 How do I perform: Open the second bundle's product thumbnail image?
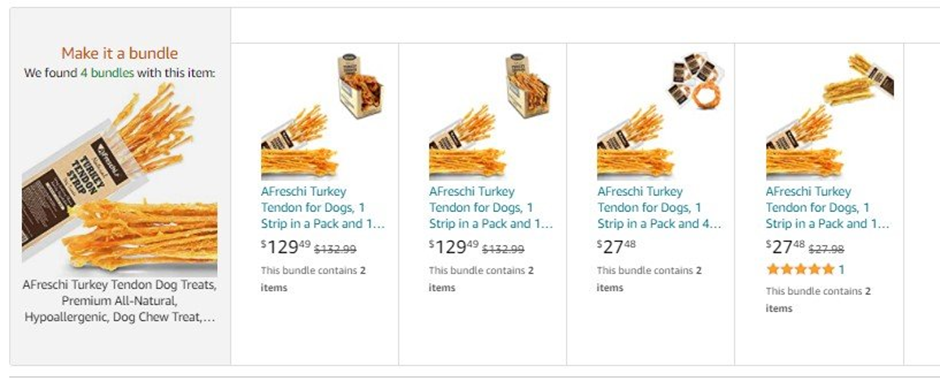tap(492, 116)
